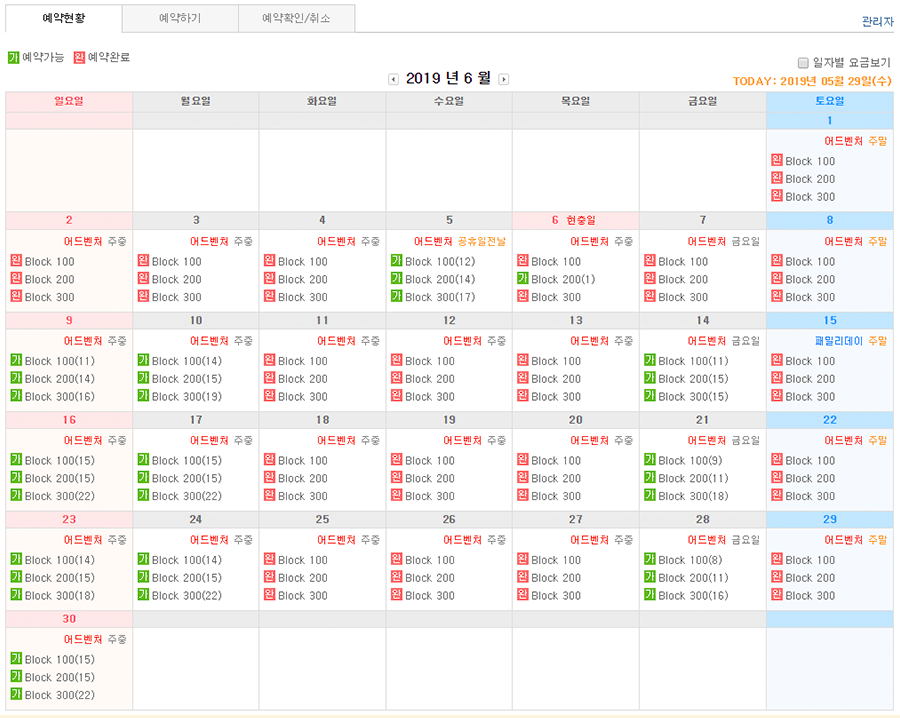Click the 어드벤쳐 금요일 label on June 7
This screenshot has width=900, height=718.
[x=723, y=242]
